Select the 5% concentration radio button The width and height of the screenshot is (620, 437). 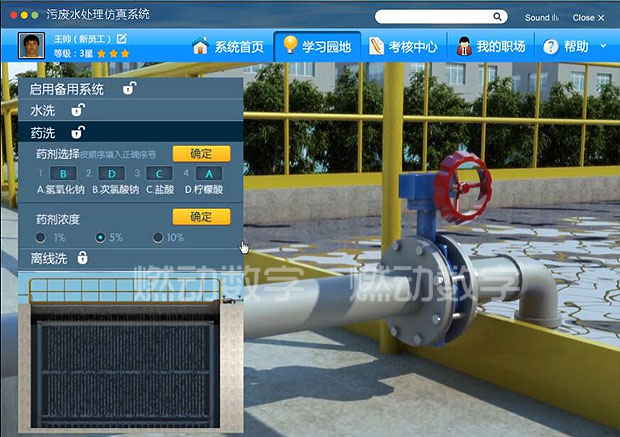point(100,237)
